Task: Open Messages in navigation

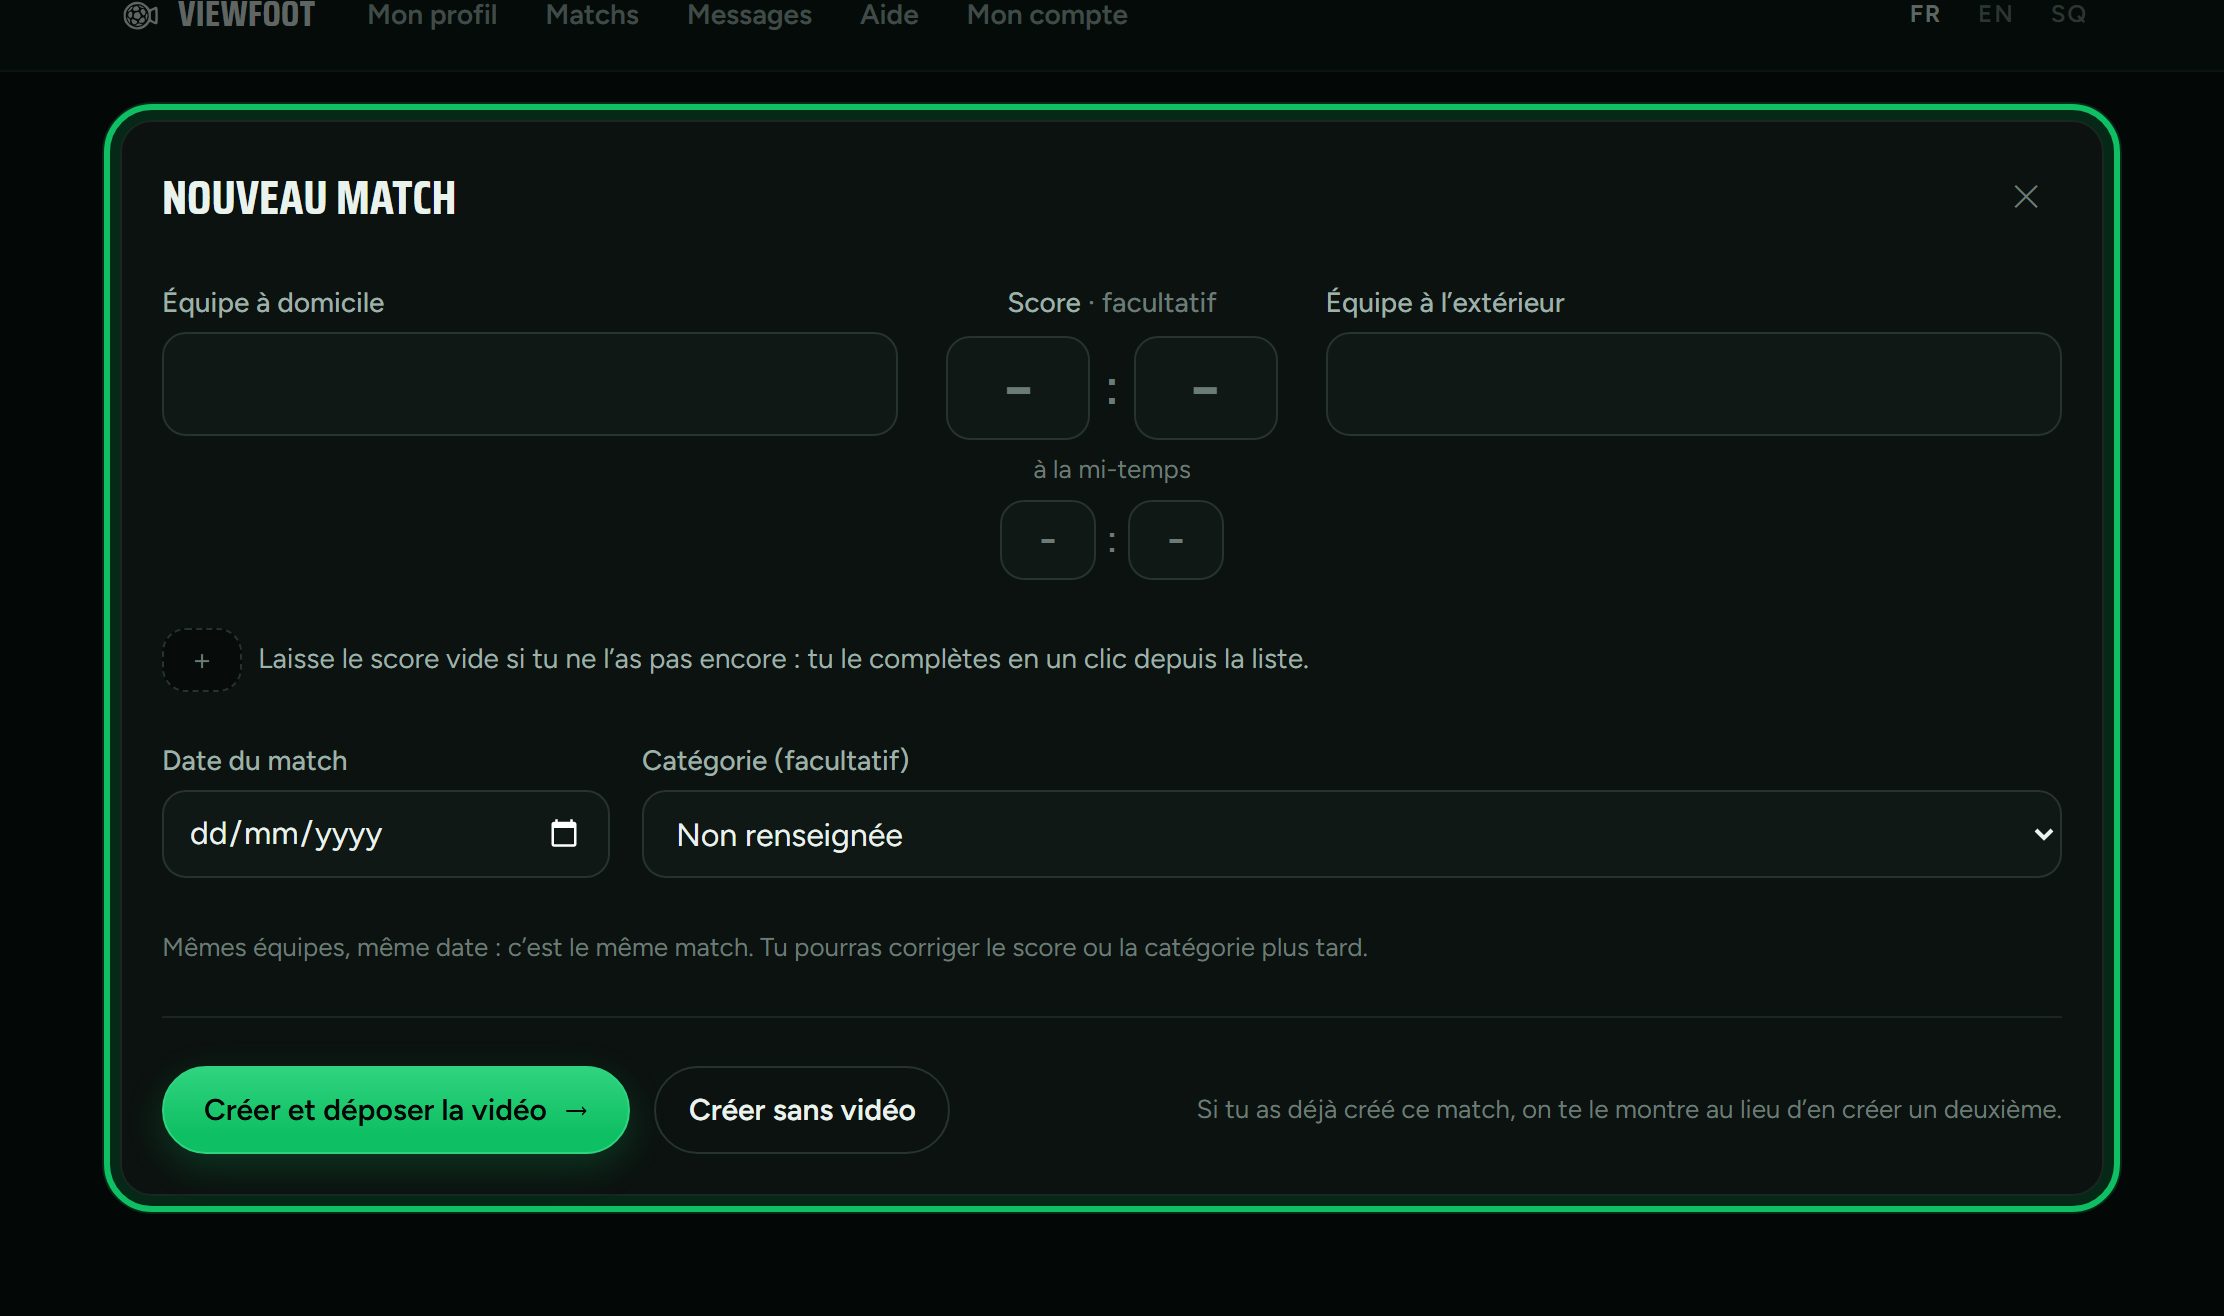Action: pos(749,15)
